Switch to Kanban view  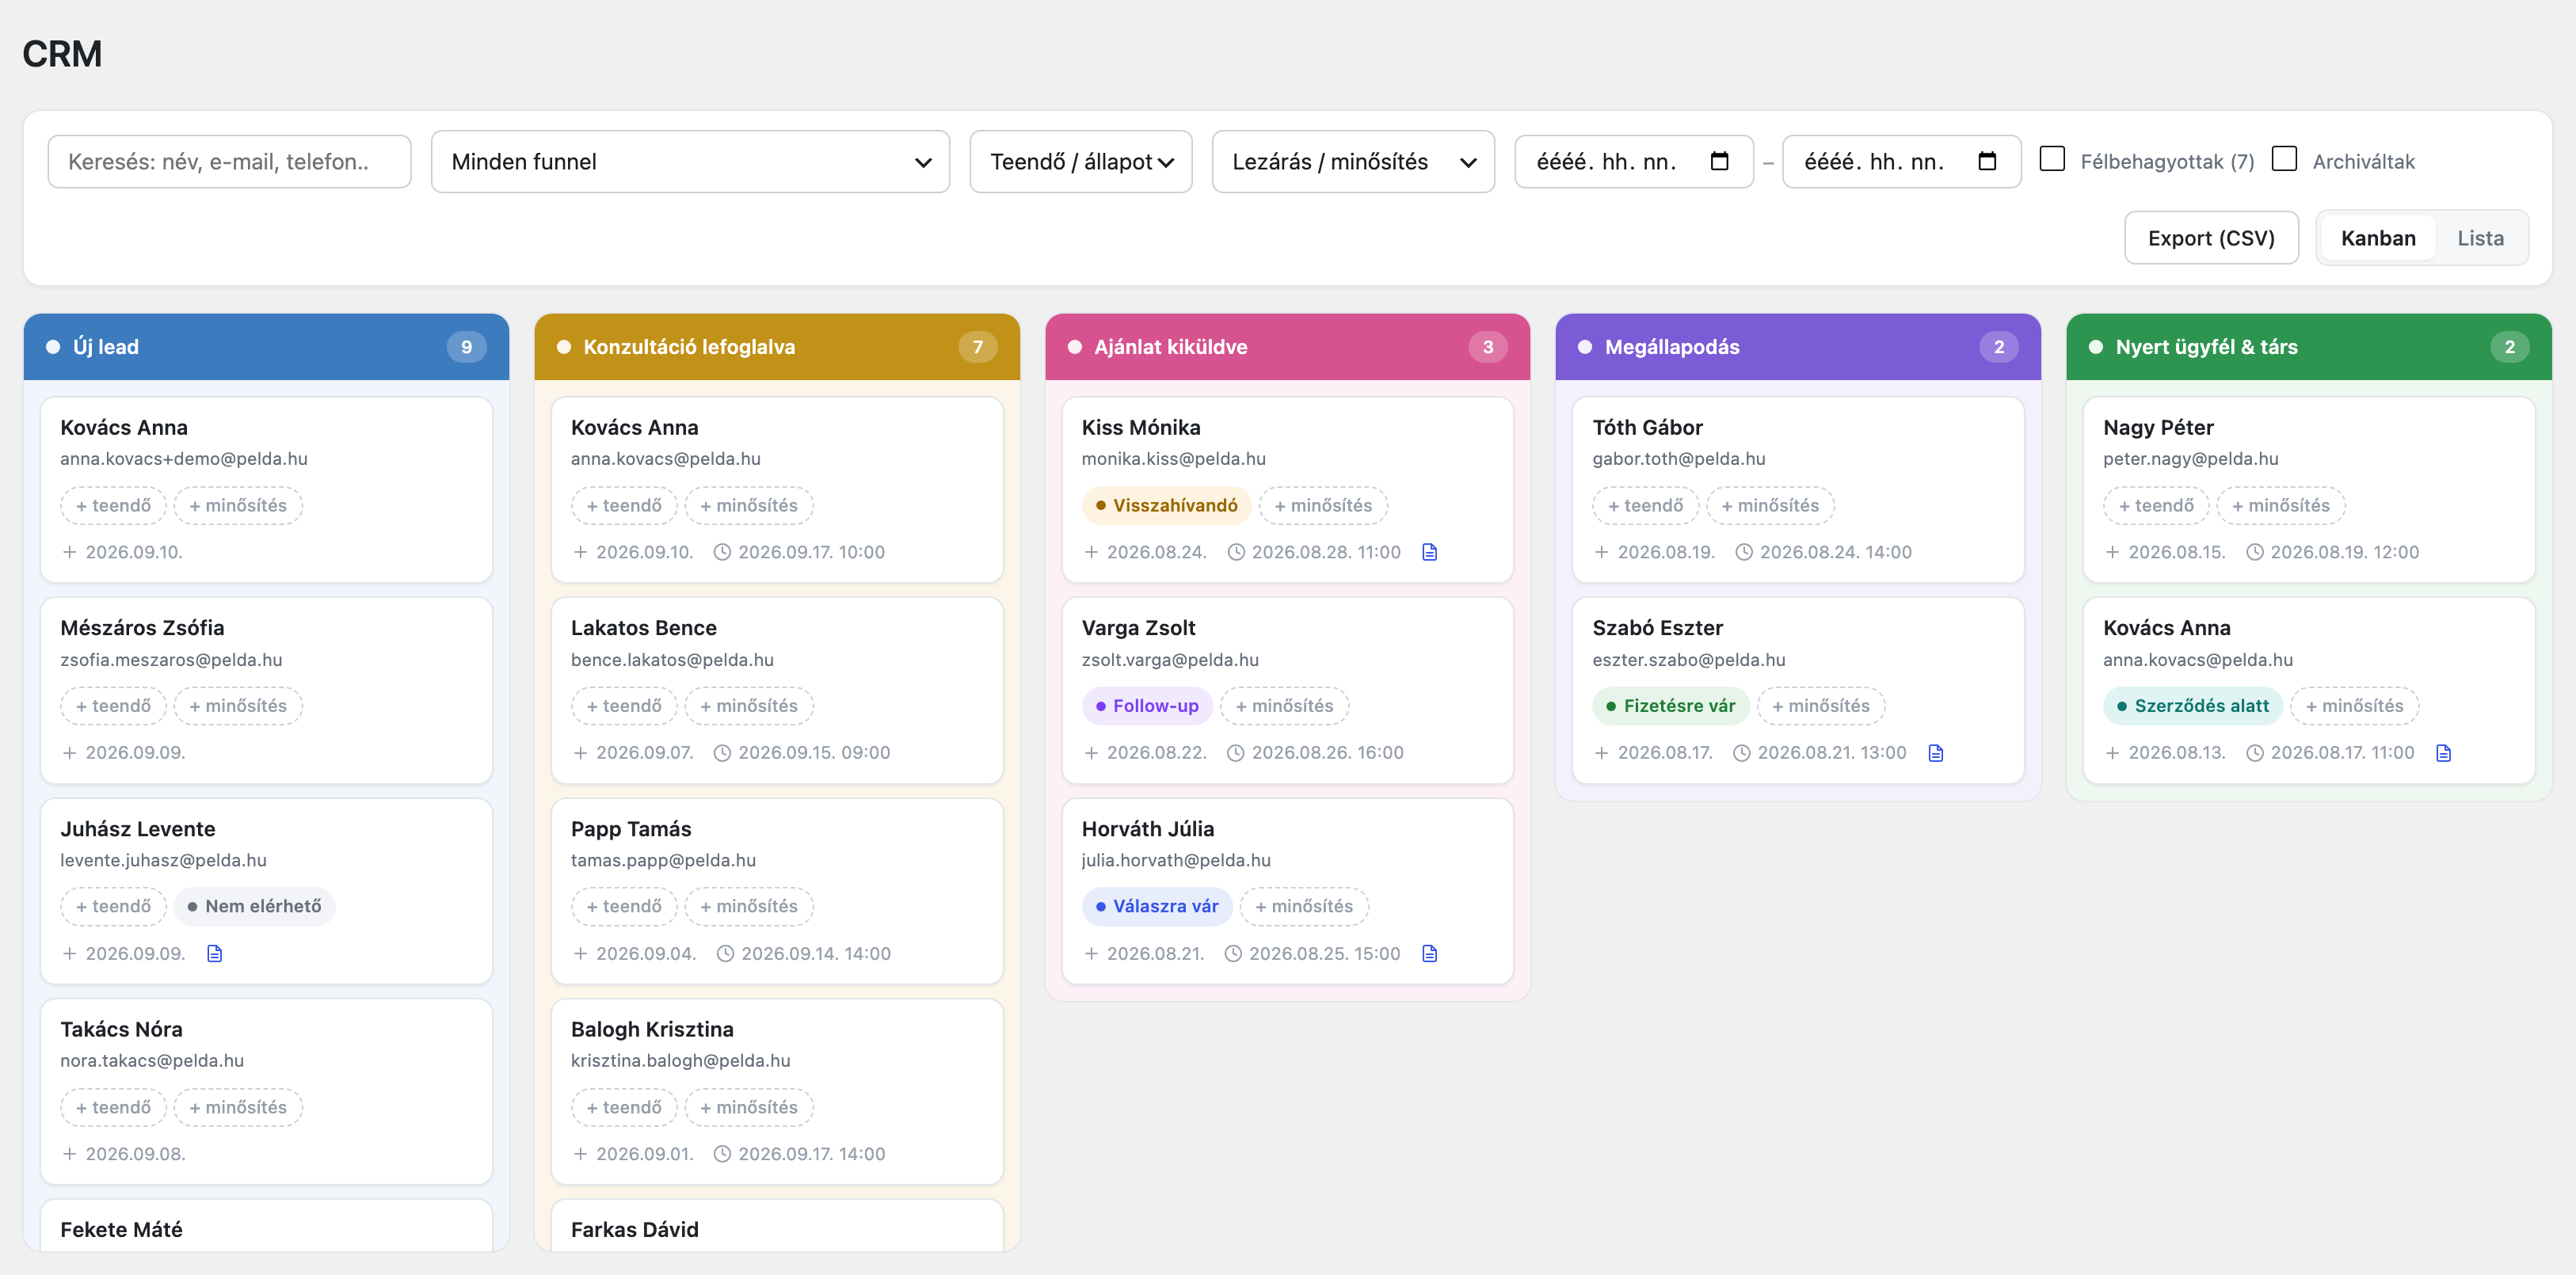[x=2378, y=238]
